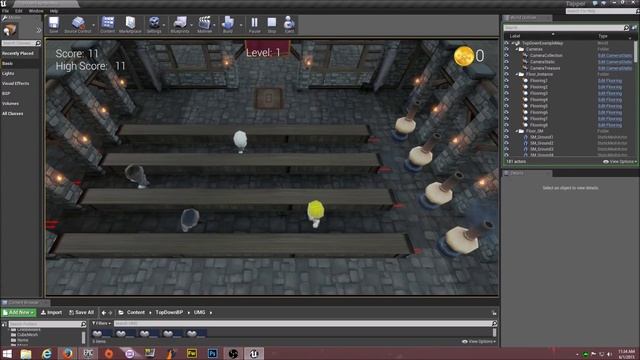
Task: Open Windows Start button on taskbar
Action: pos(7,353)
